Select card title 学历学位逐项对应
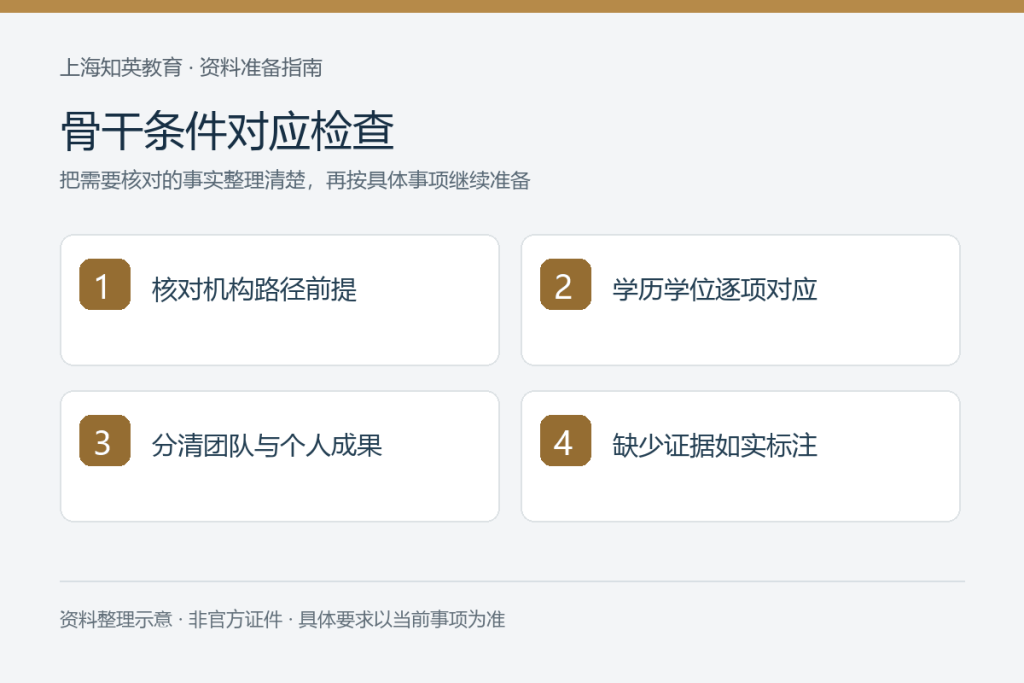This screenshot has width=1024, height=683. (x=714, y=289)
